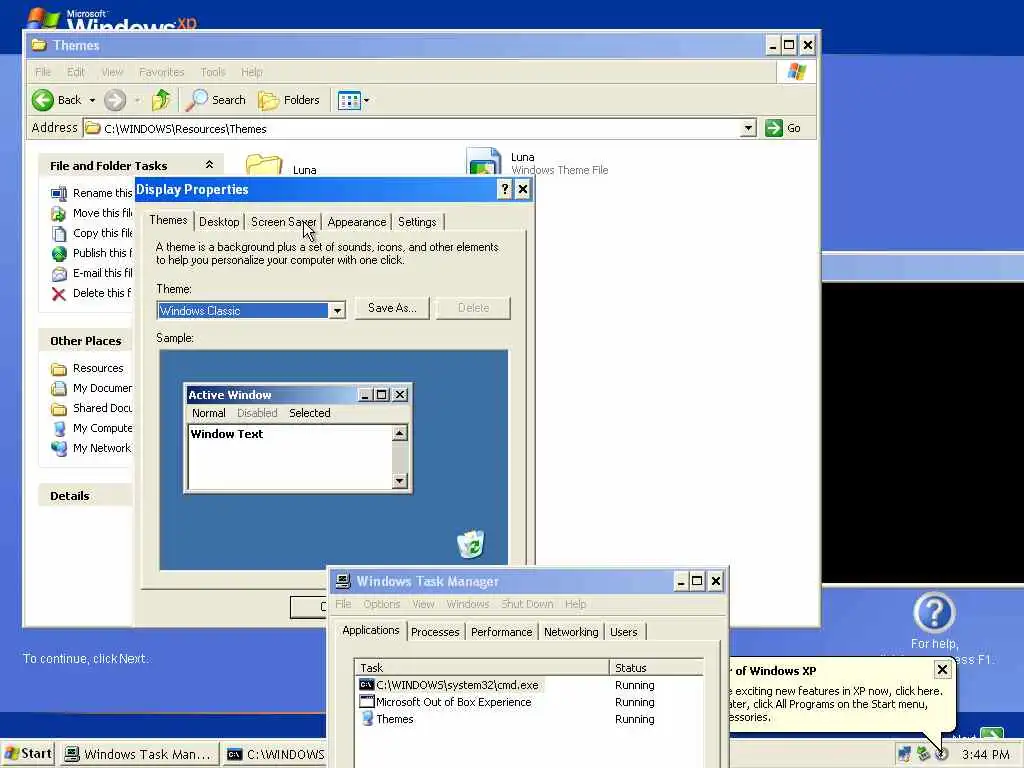Screen dimensions: 1024x768
Task: Open the Resources folder link
Action: (98, 368)
